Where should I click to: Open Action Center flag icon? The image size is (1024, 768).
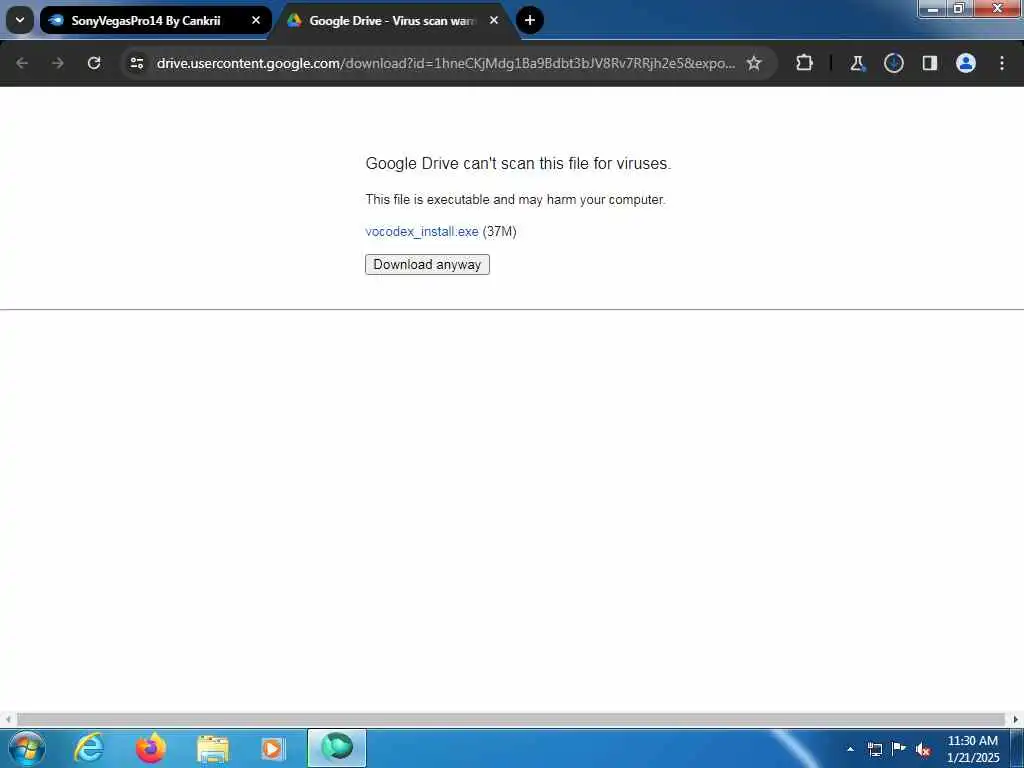pyautogui.click(x=899, y=748)
